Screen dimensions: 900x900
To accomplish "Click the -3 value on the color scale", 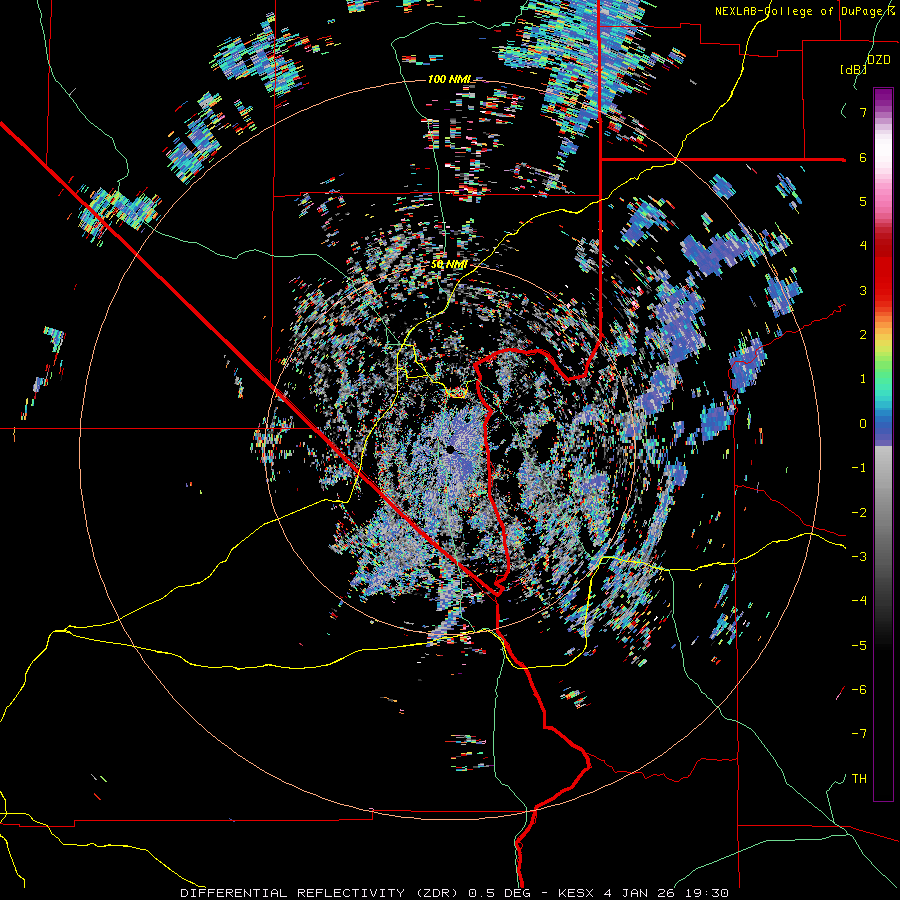I will [x=859, y=557].
